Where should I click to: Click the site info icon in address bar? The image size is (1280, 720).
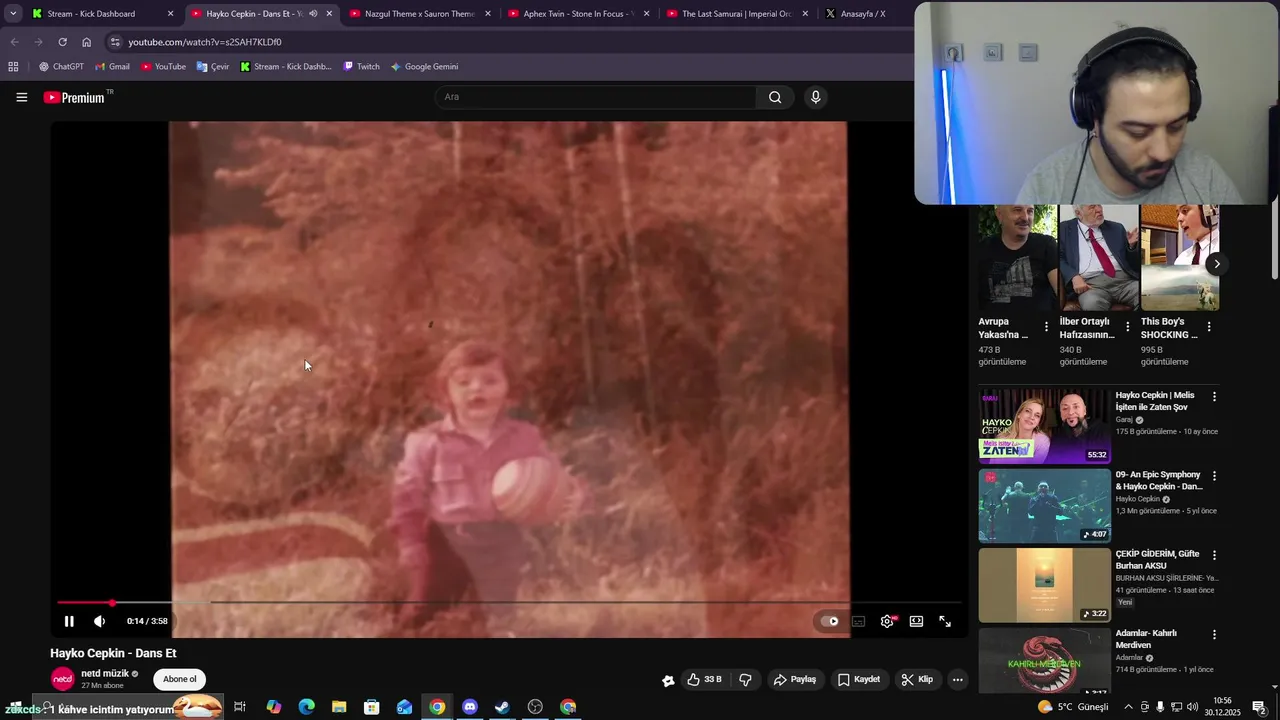(115, 42)
